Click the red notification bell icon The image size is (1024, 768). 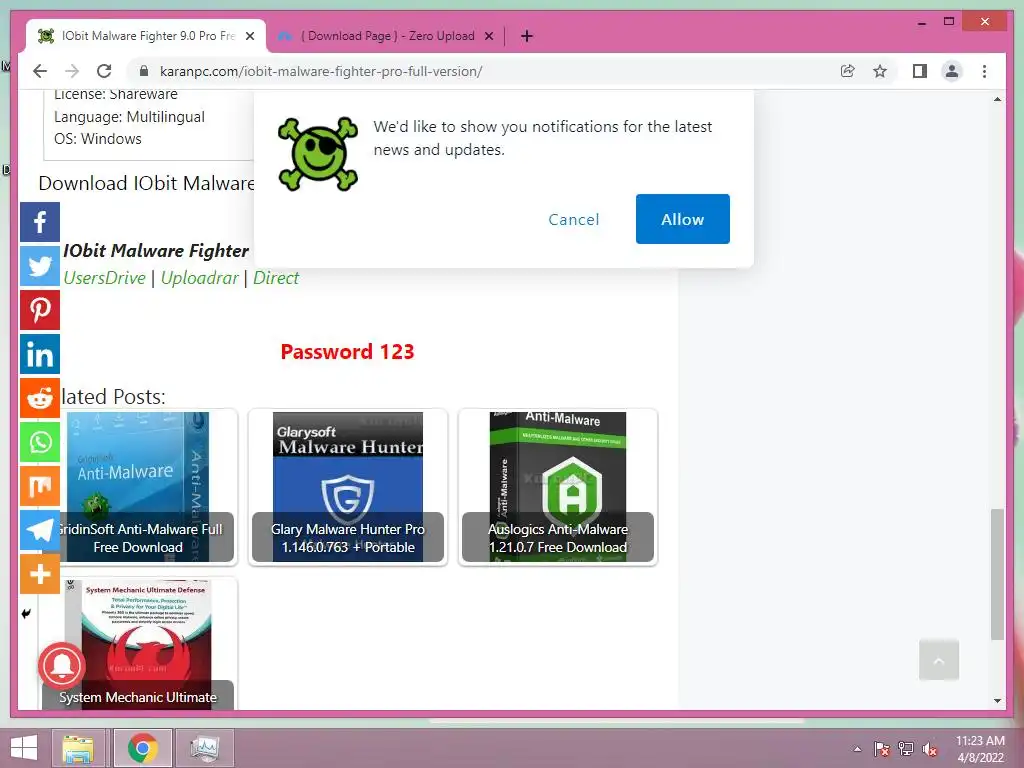[61, 665]
